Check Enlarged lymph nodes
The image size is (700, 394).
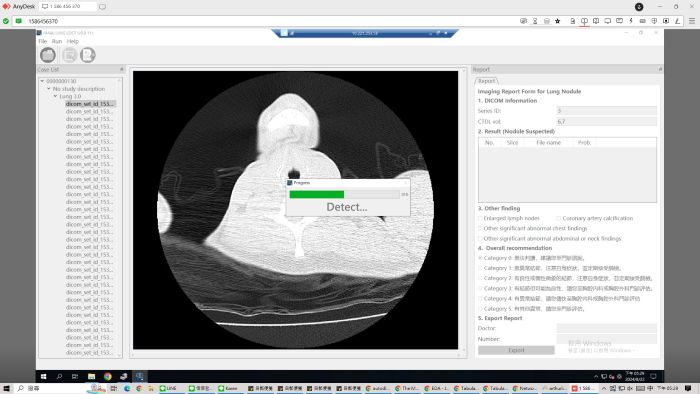[481, 218]
